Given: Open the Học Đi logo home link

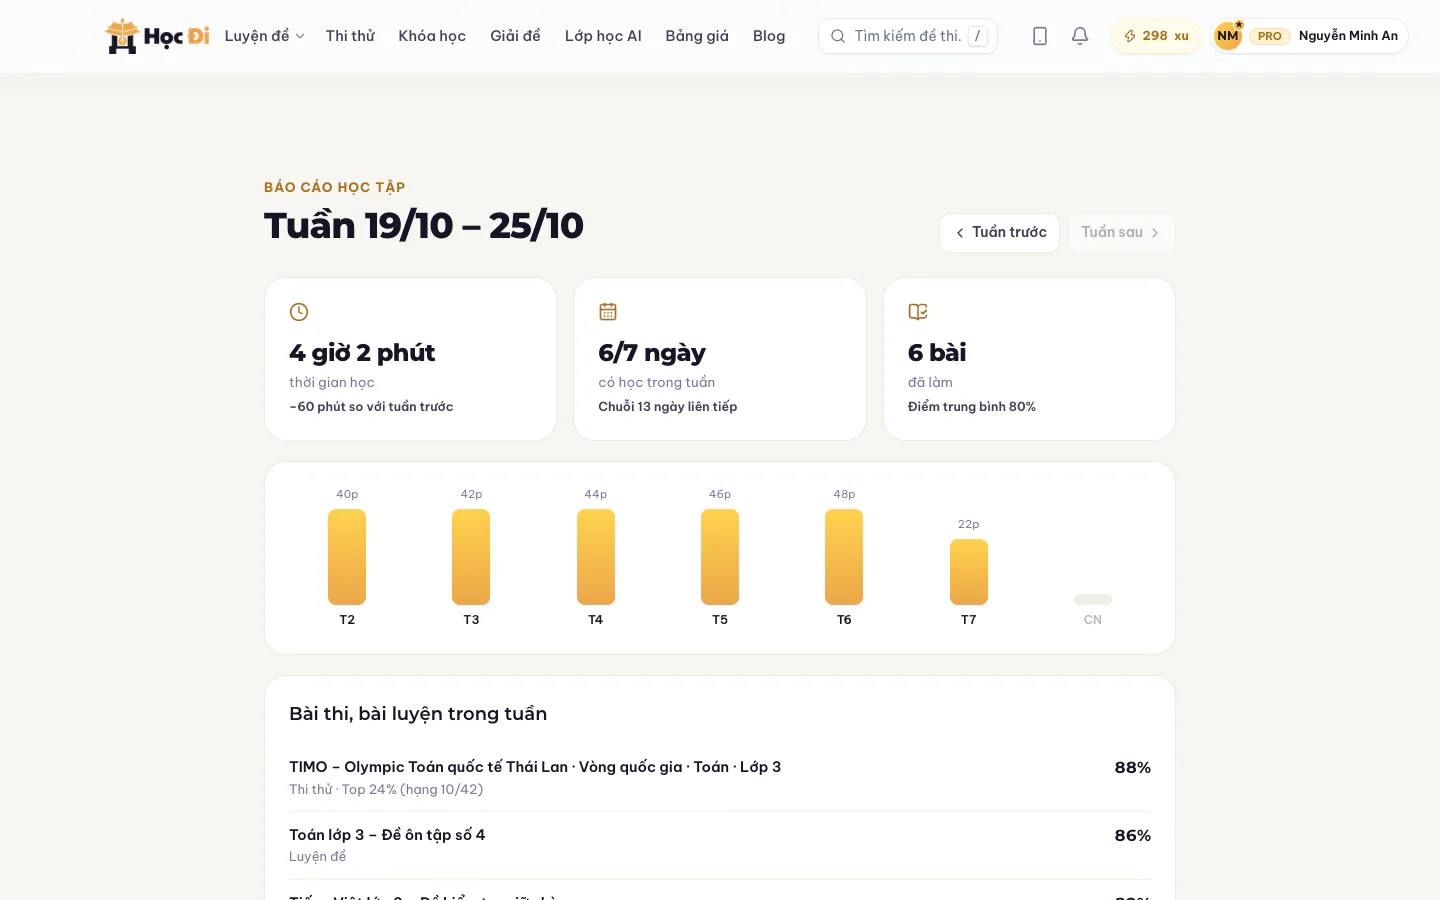Looking at the screenshot, I should click(x=157, y=36).
